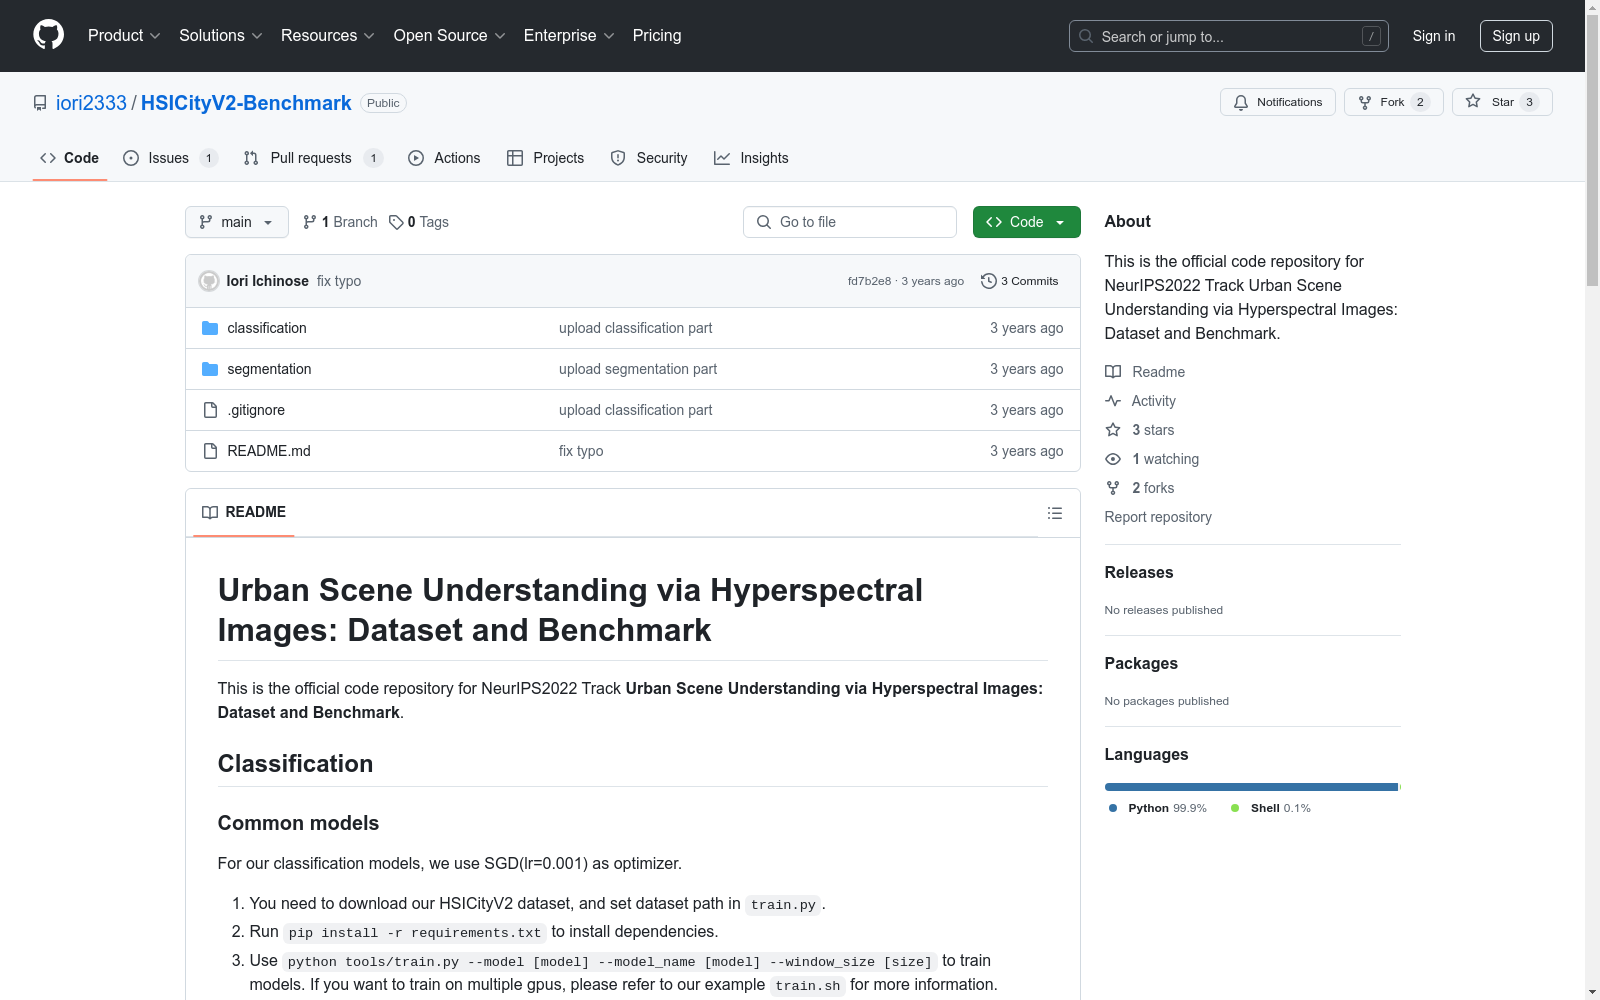Star the repository with the Star button
Screen dimensions: 1600x1000
click(1502, 102)
